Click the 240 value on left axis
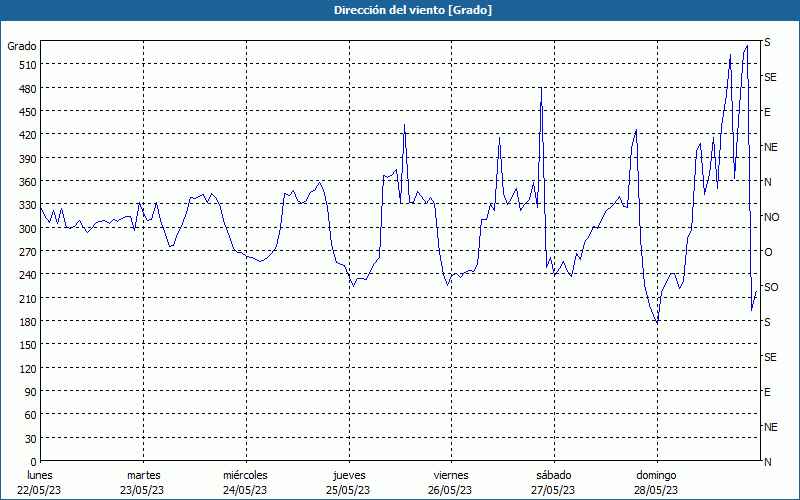 [28, 276]
